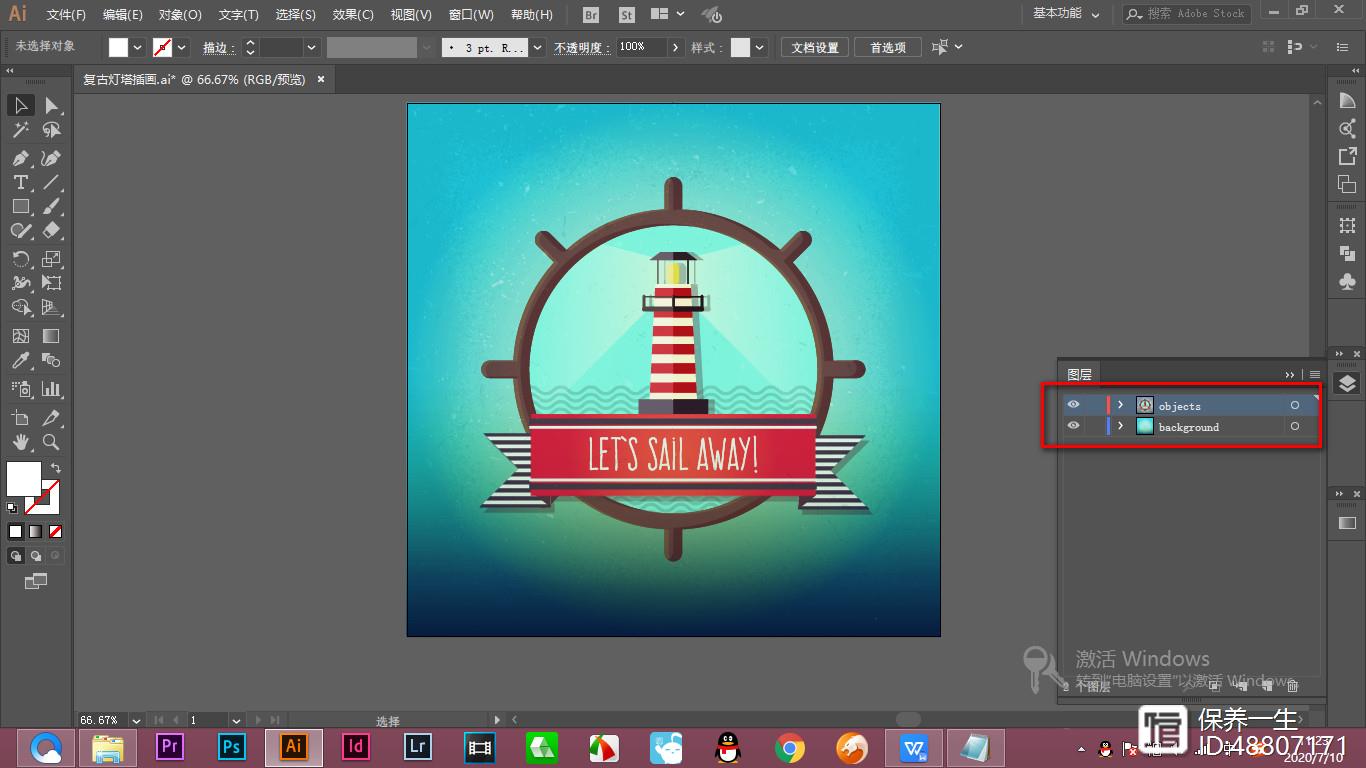The width and height of the screenshot is (1366, 768).
Task: Expand the objects layer
Action: point(1120,405)
